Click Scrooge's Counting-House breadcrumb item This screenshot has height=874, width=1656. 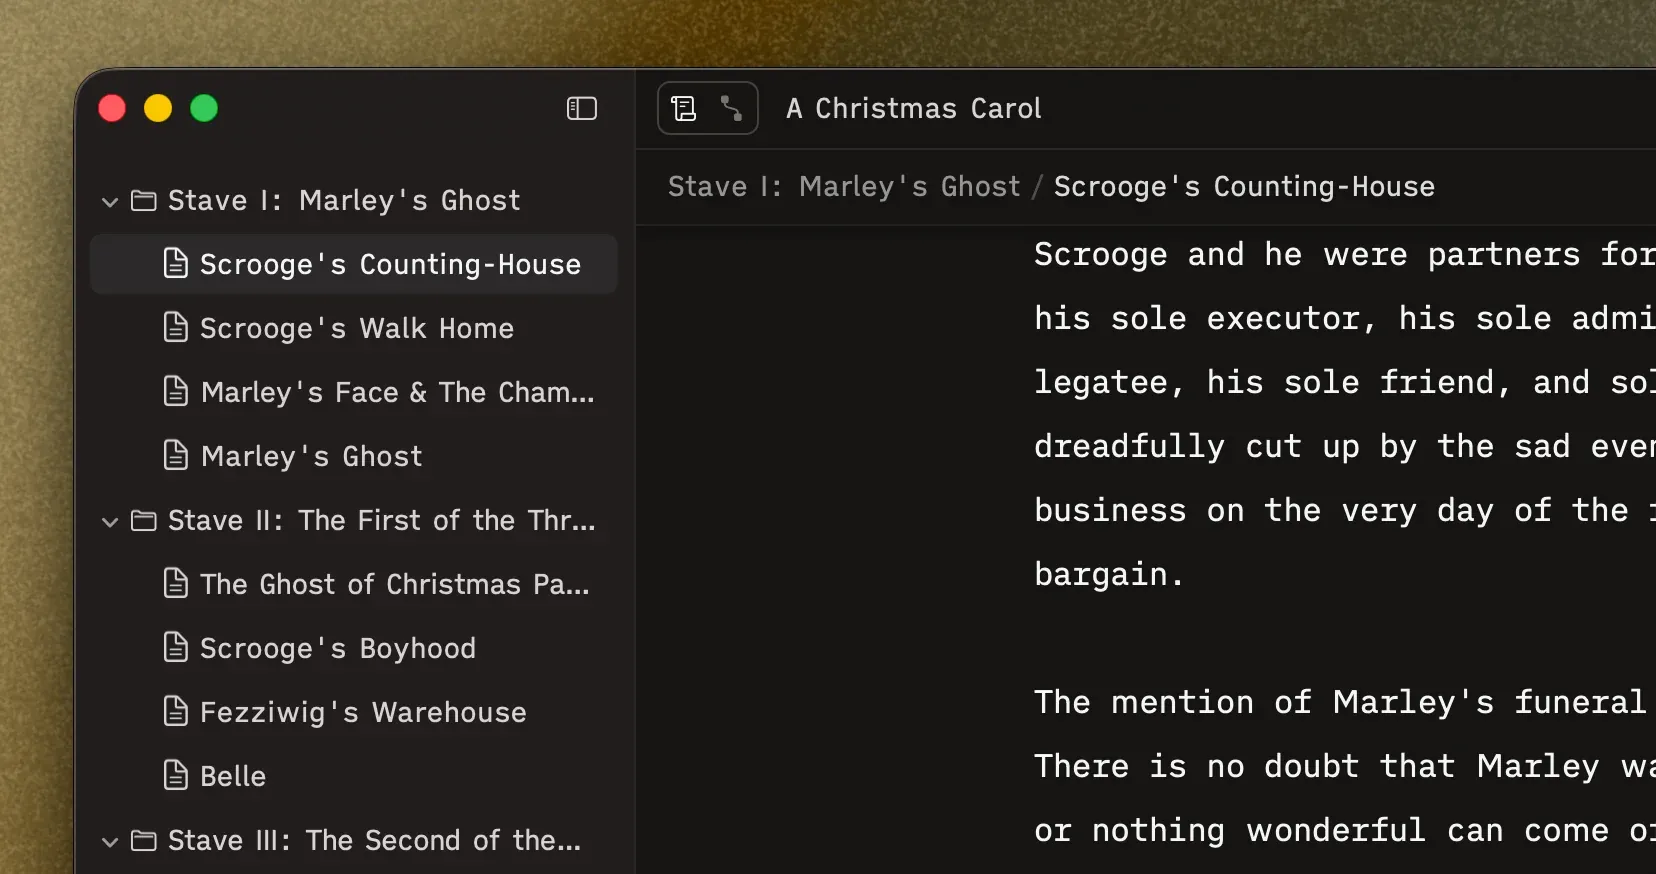point(1244,187)
